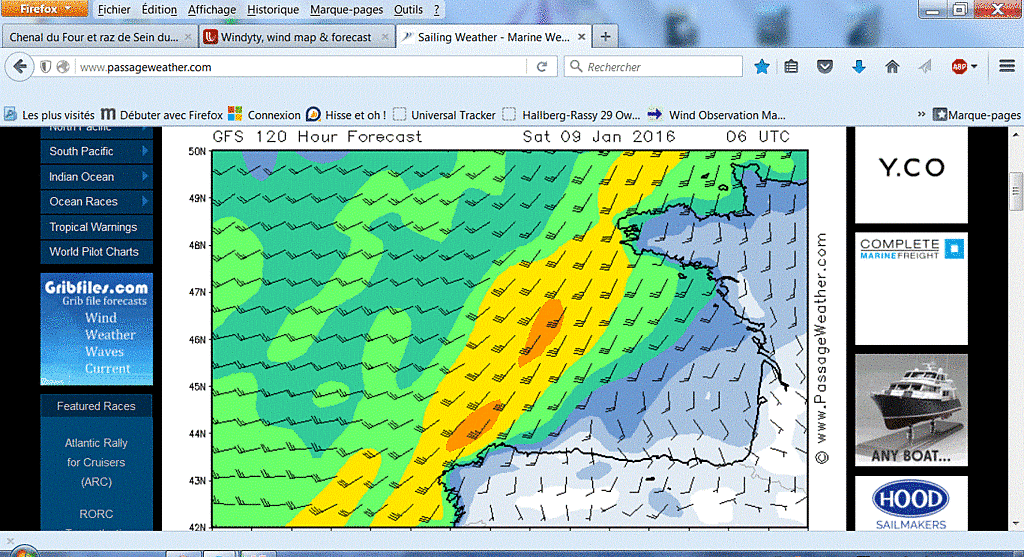Open Connexion bookmark
Screen dimensions: 1024x557
pos(264,115)
